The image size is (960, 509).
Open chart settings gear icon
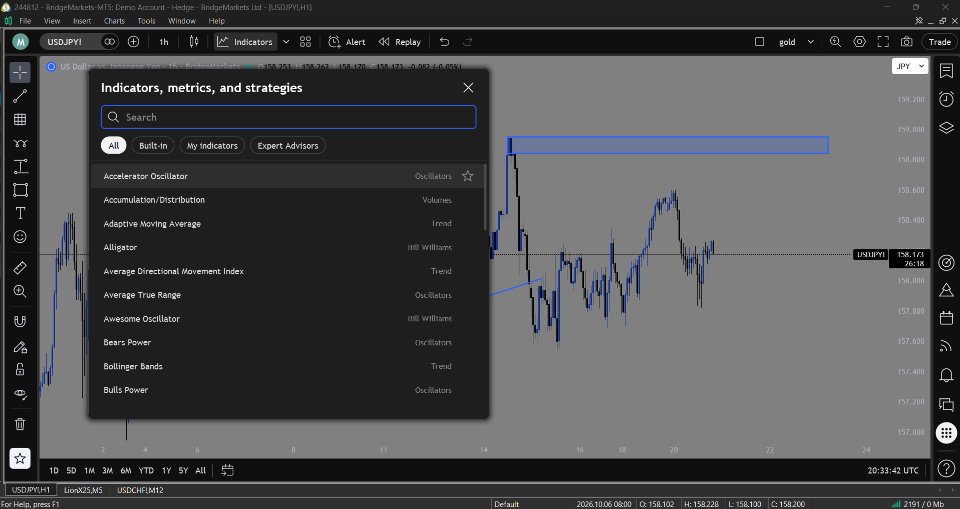point(860,42)
